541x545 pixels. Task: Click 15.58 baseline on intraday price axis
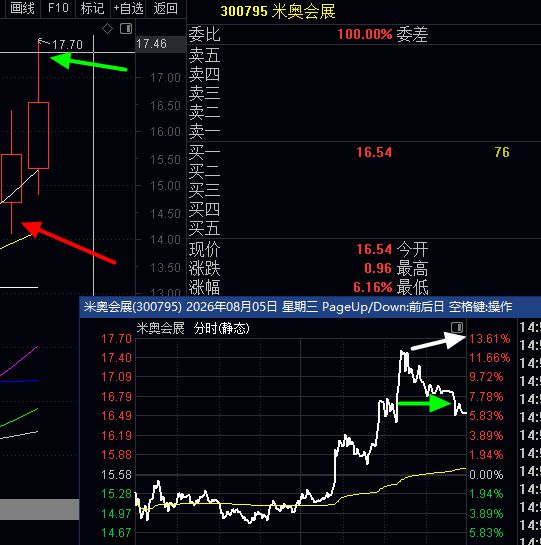[x=116, y=474]
